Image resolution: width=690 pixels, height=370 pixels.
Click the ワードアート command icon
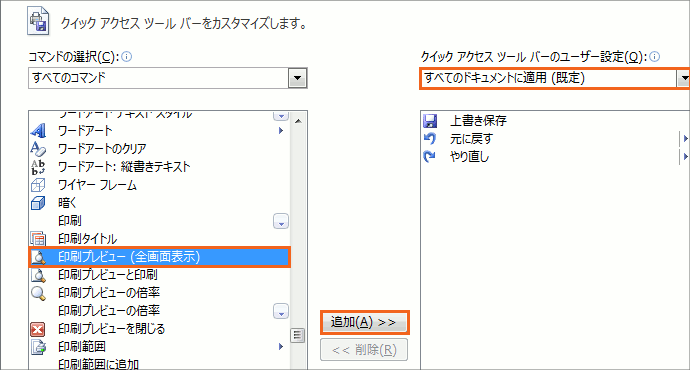(38, 131)
